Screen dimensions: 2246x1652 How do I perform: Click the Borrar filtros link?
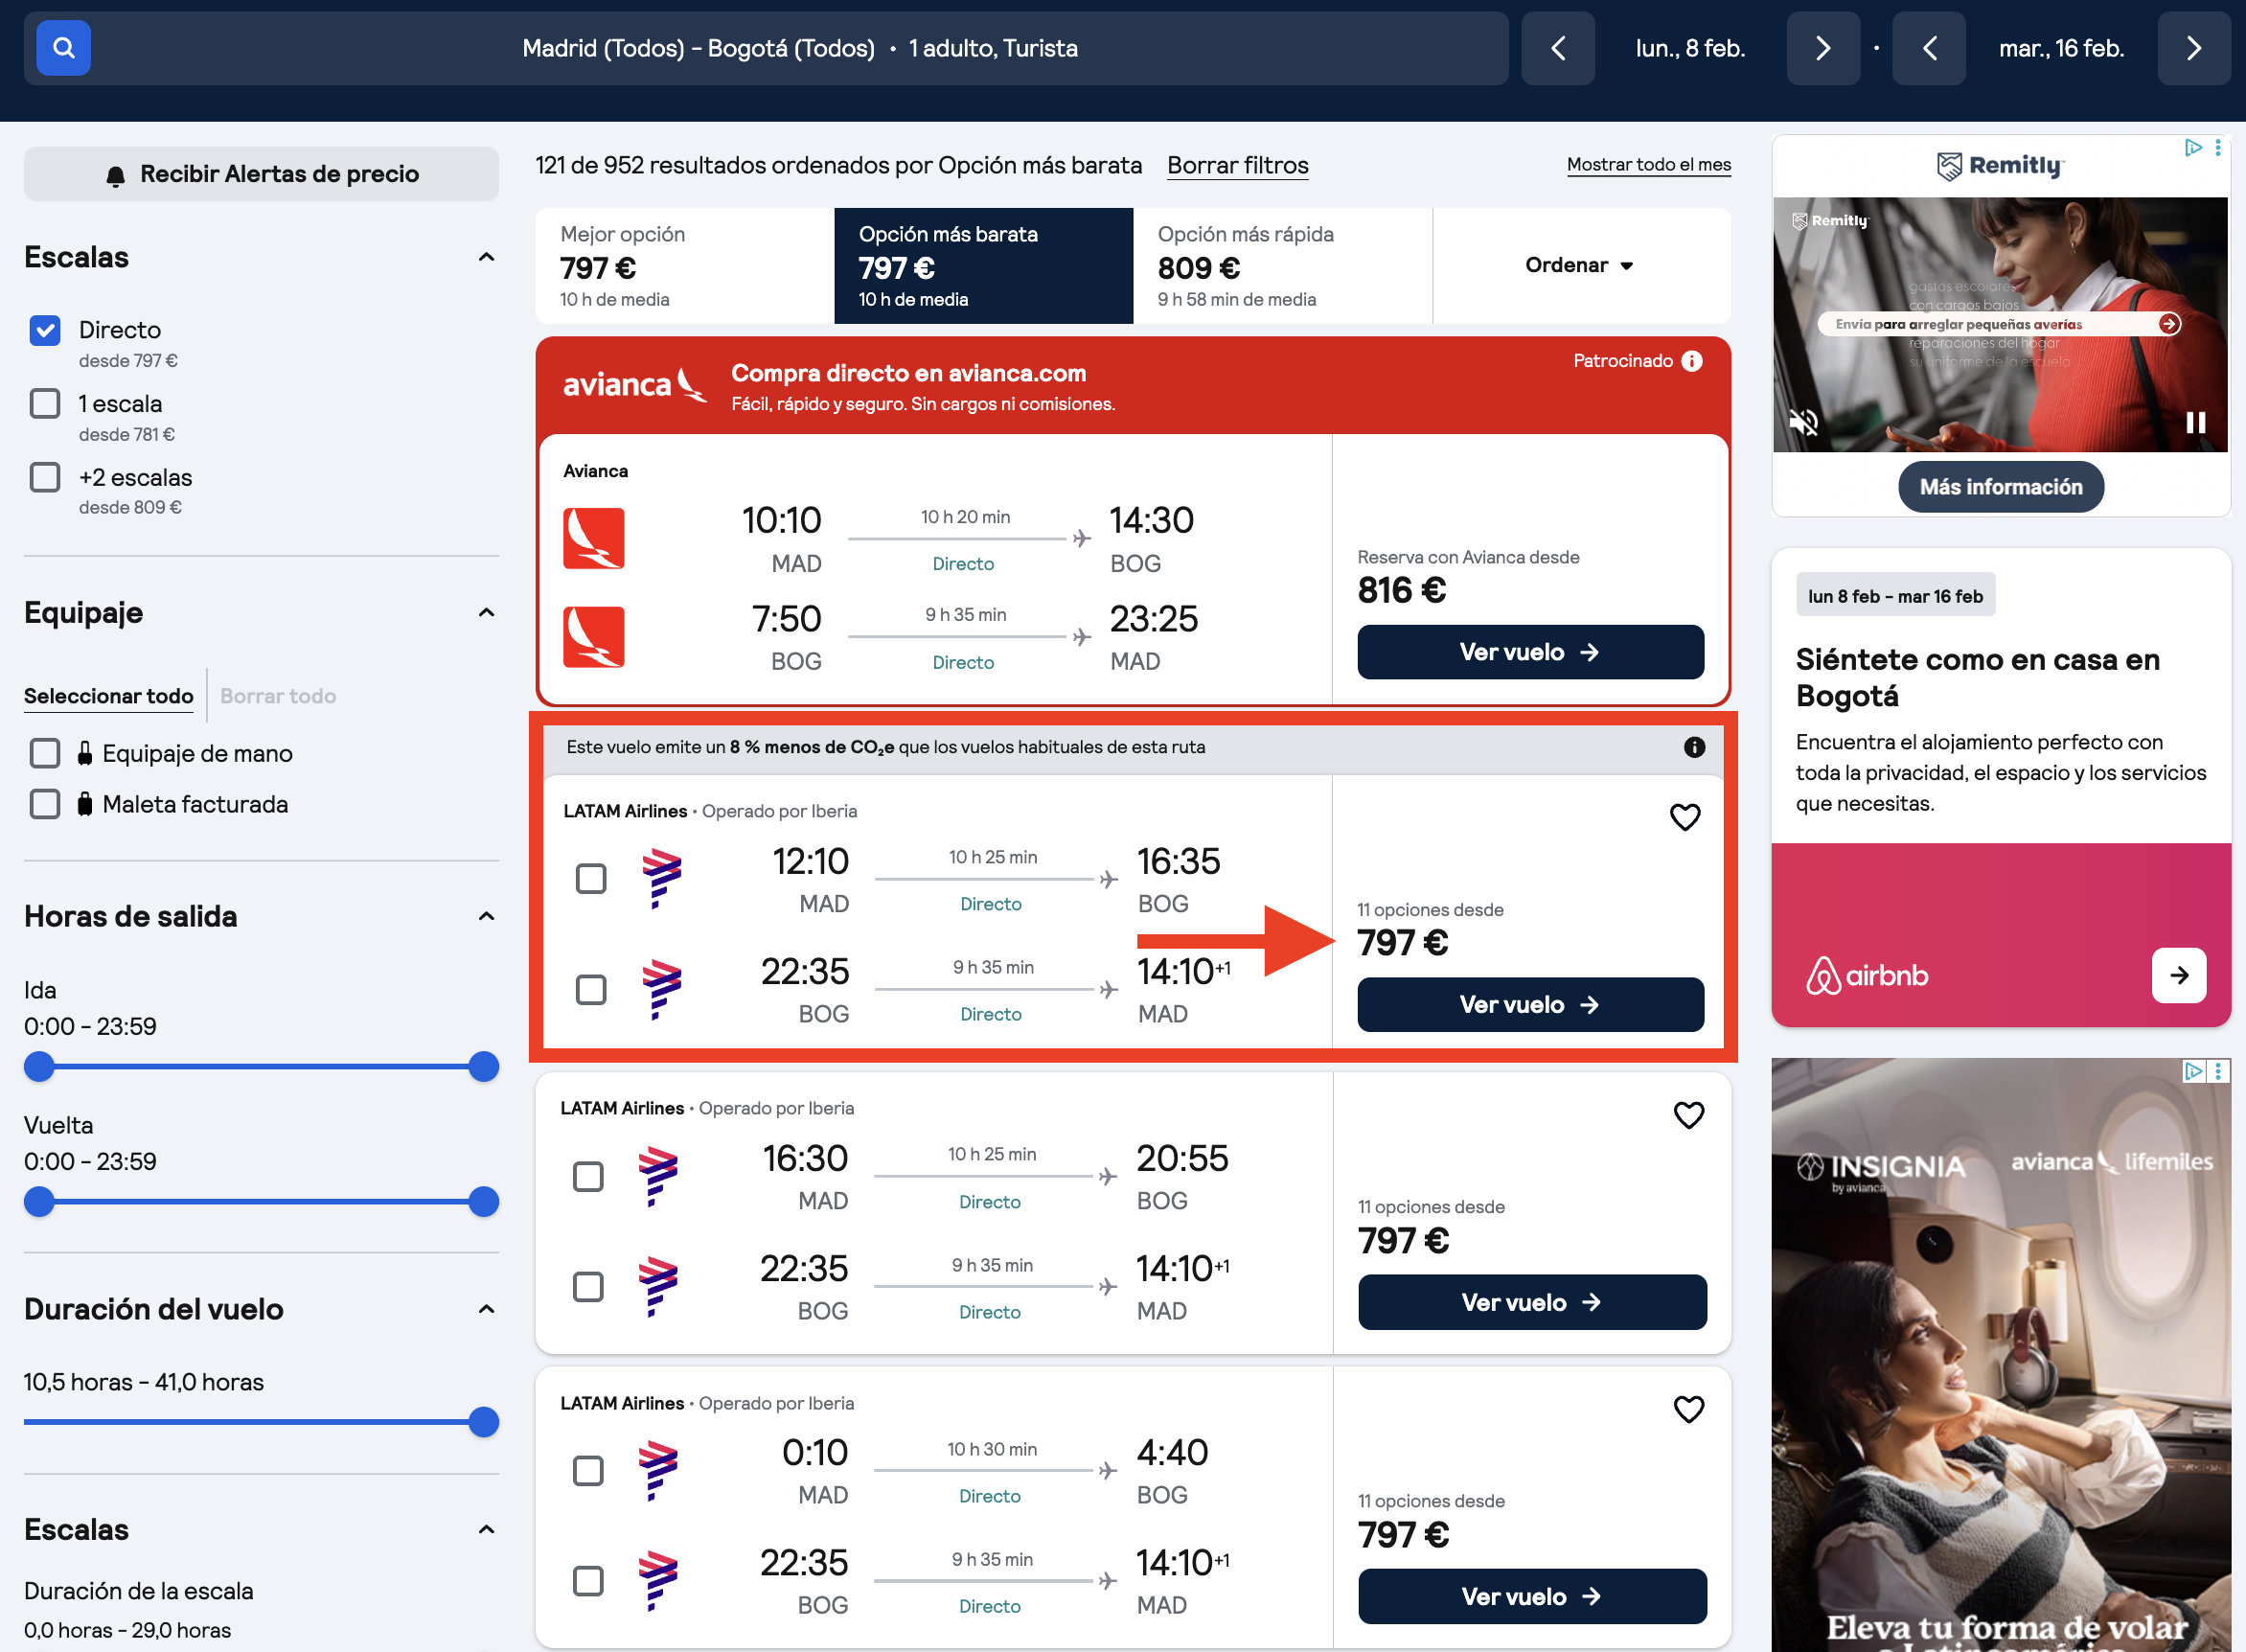pos(1237,165)
